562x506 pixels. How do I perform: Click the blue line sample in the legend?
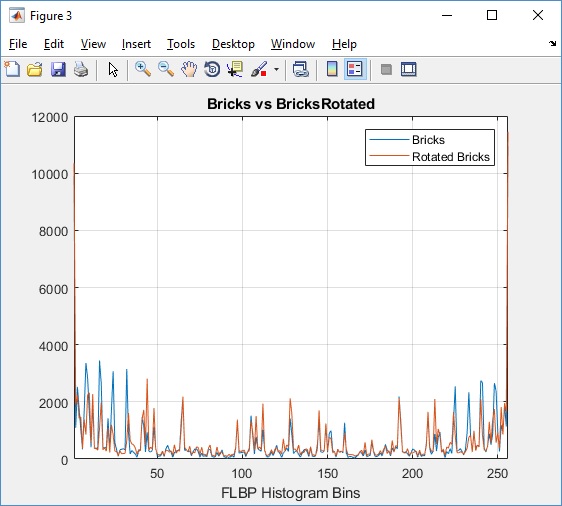[389, 139]
